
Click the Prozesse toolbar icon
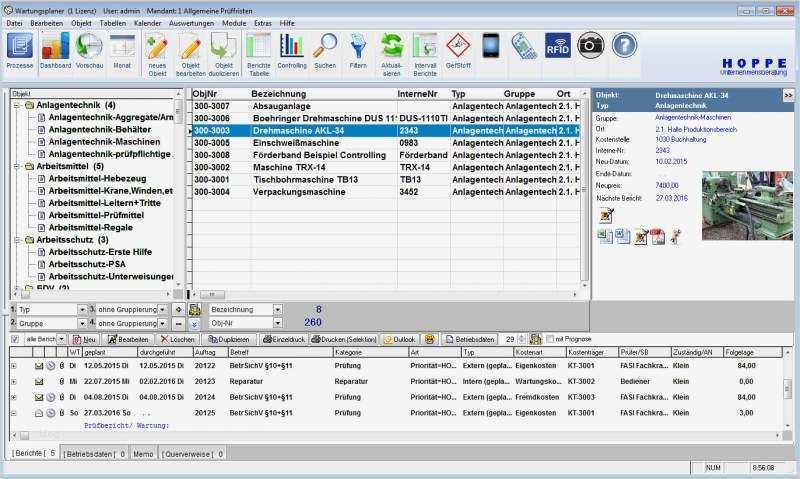tap(20, 51)
